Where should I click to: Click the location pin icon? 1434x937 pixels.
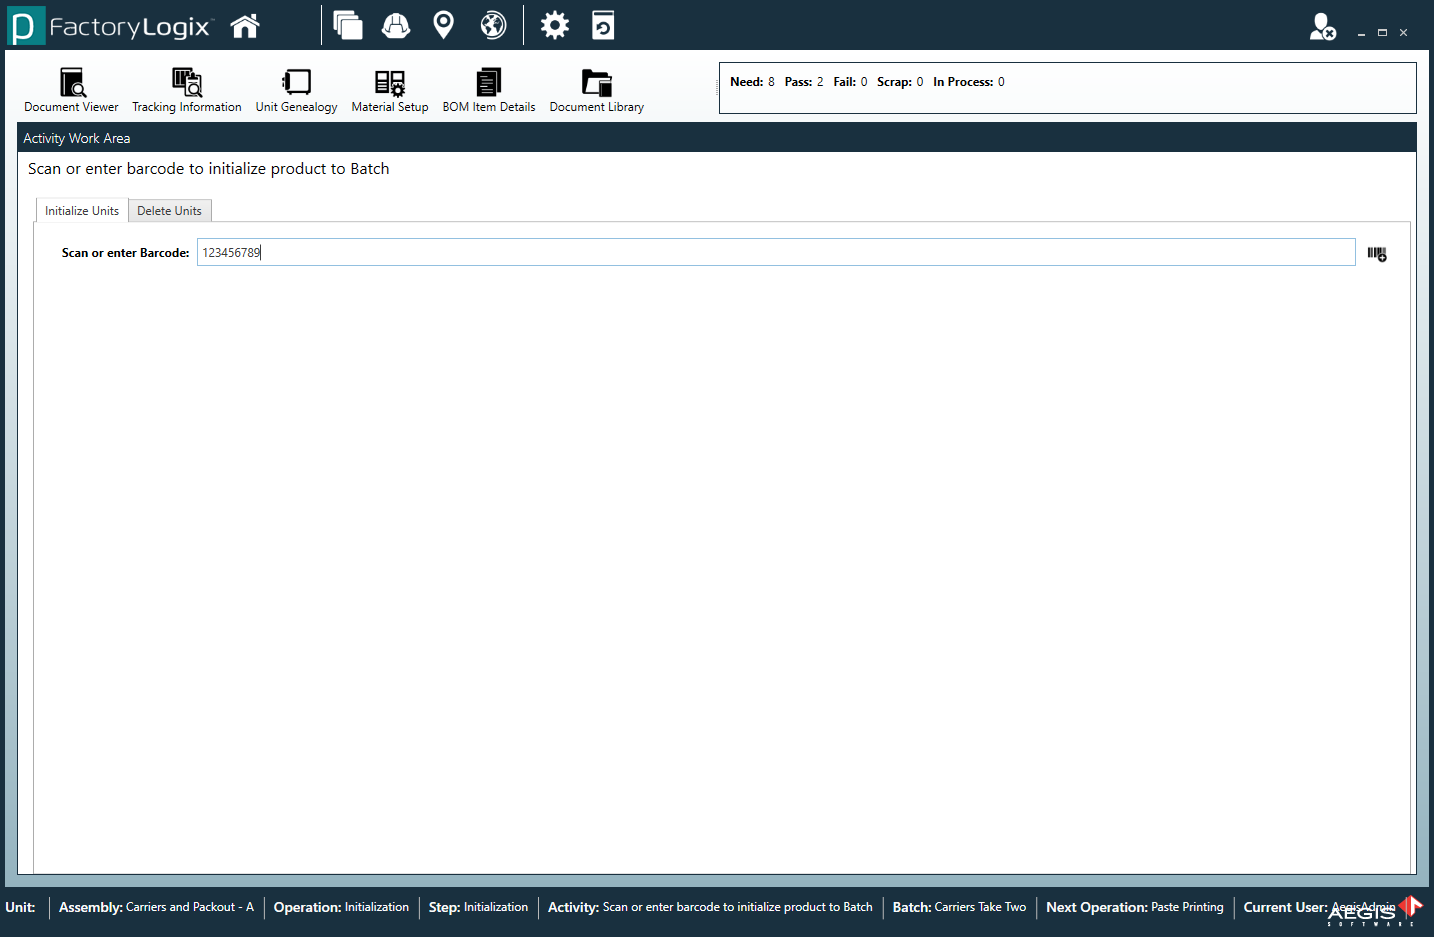tap(444, 25)
